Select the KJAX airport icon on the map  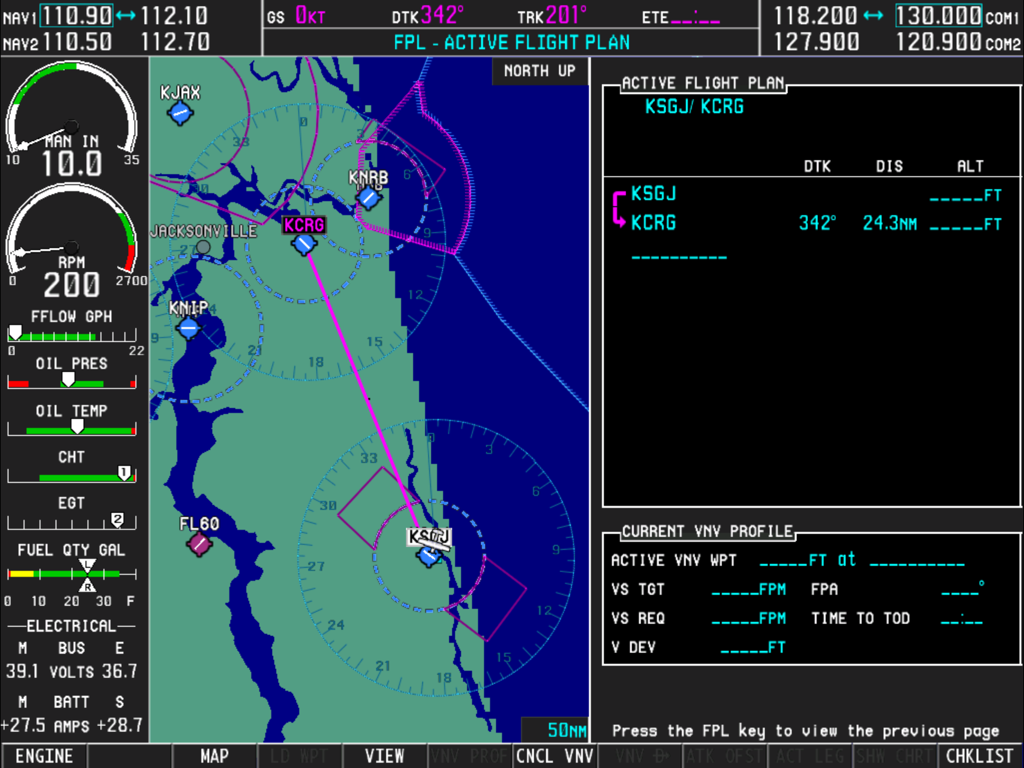(178, 114)
